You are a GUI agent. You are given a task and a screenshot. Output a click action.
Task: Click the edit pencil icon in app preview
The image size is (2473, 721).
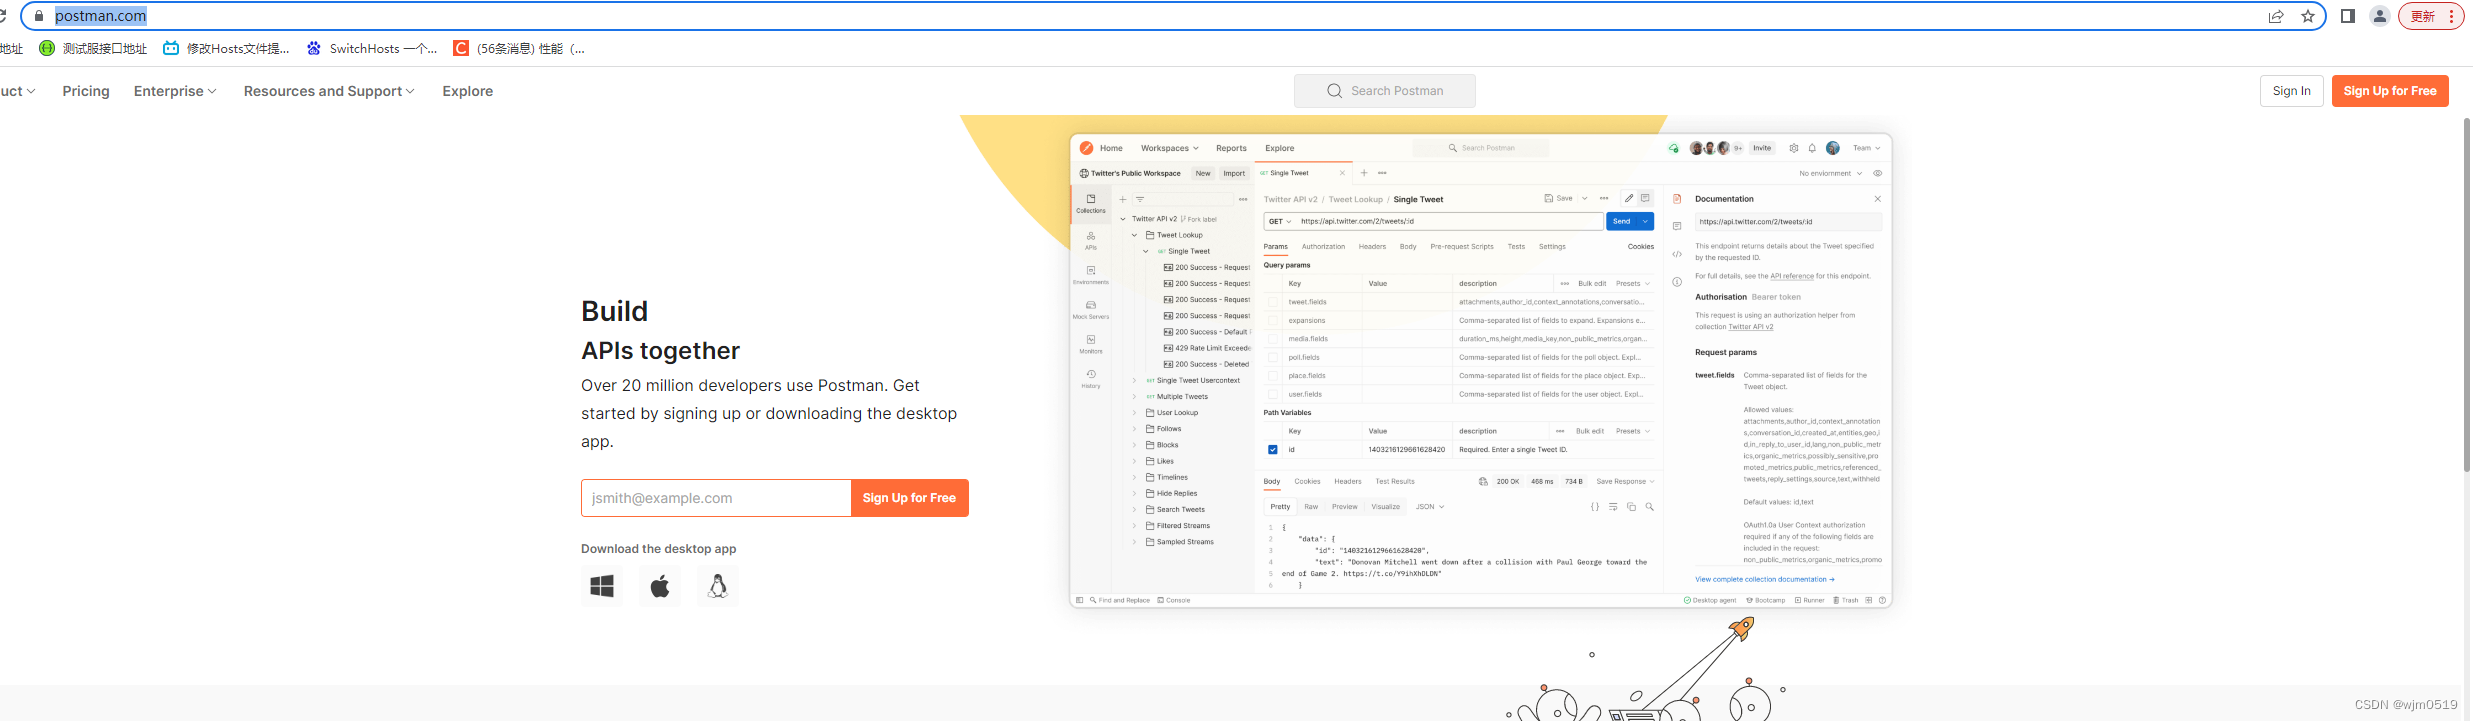[1629, 198]
